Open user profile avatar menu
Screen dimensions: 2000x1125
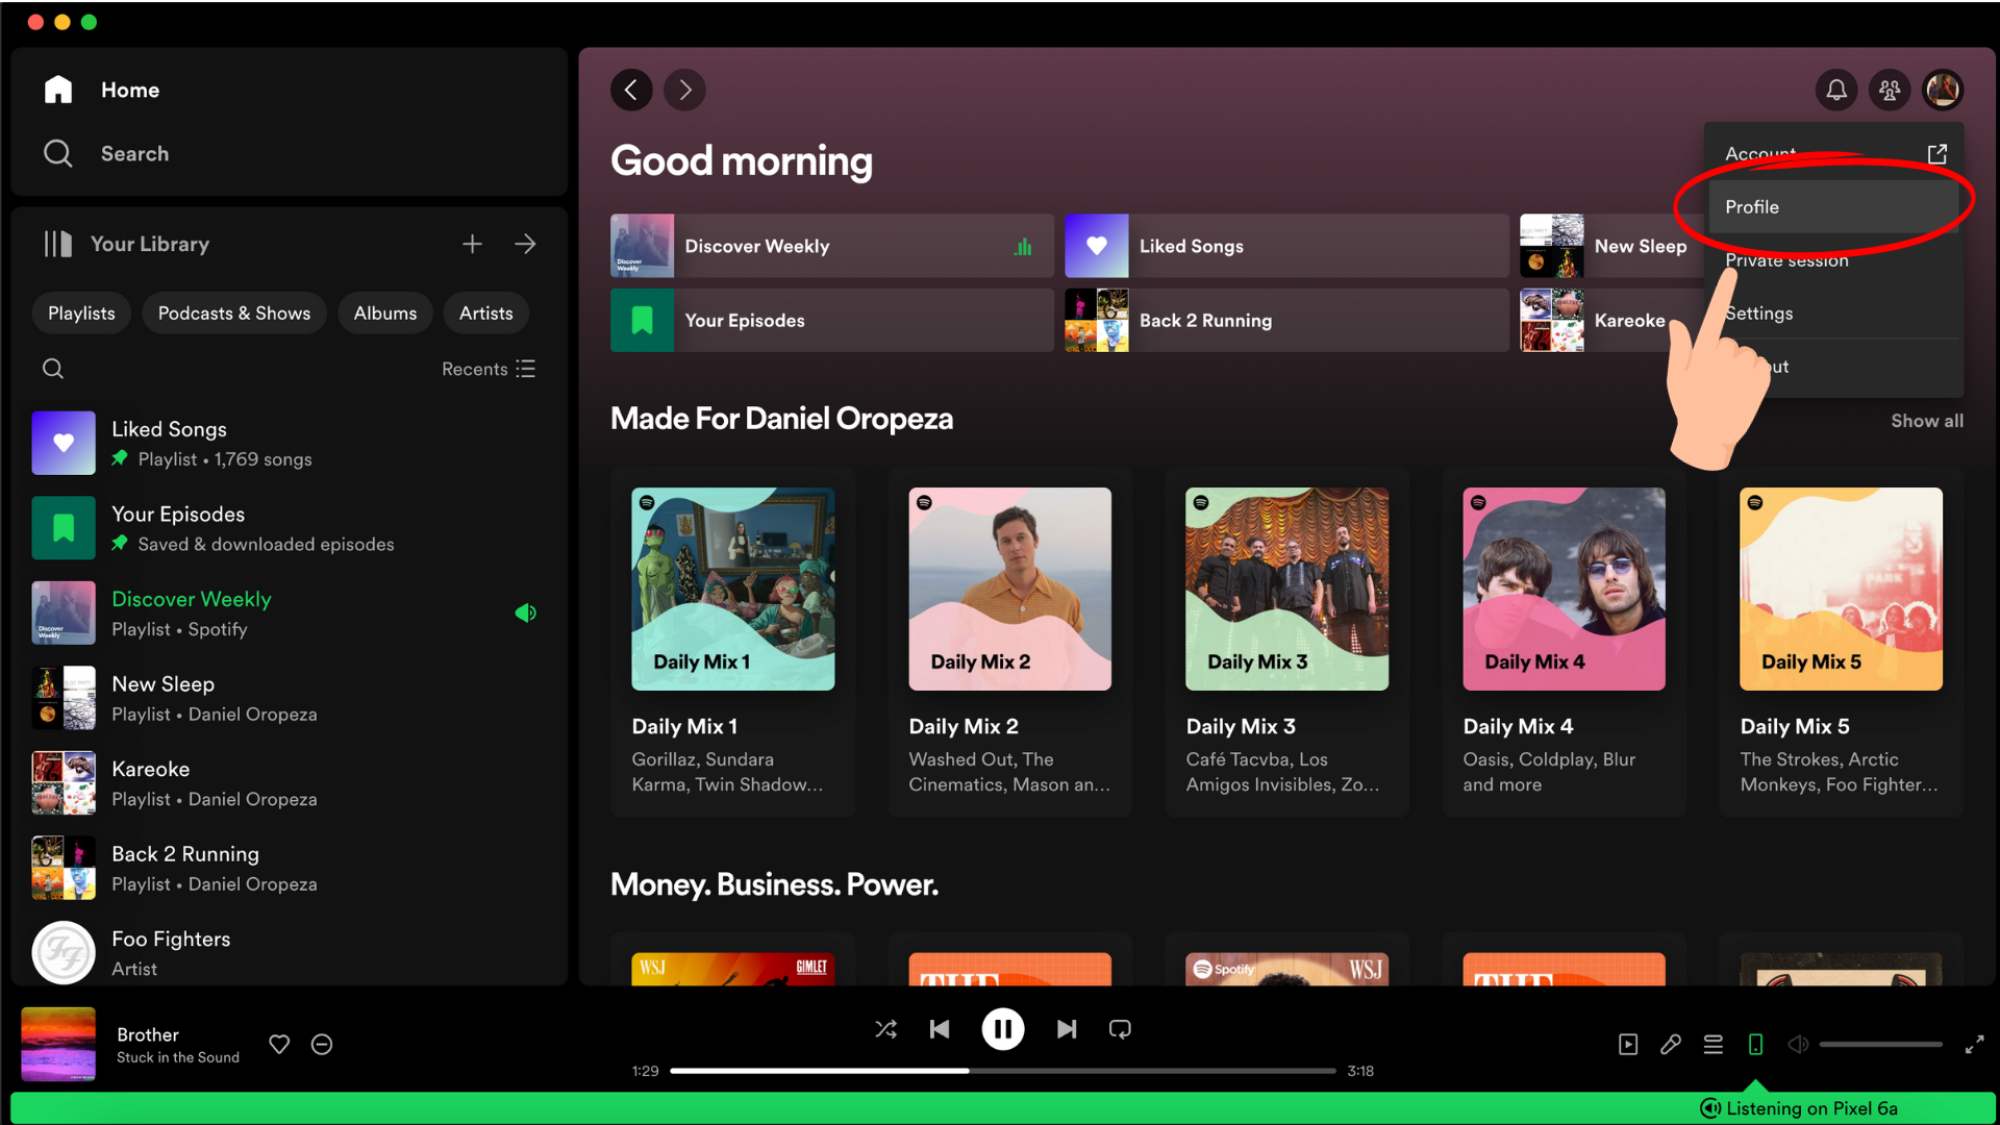(1942, 90)
